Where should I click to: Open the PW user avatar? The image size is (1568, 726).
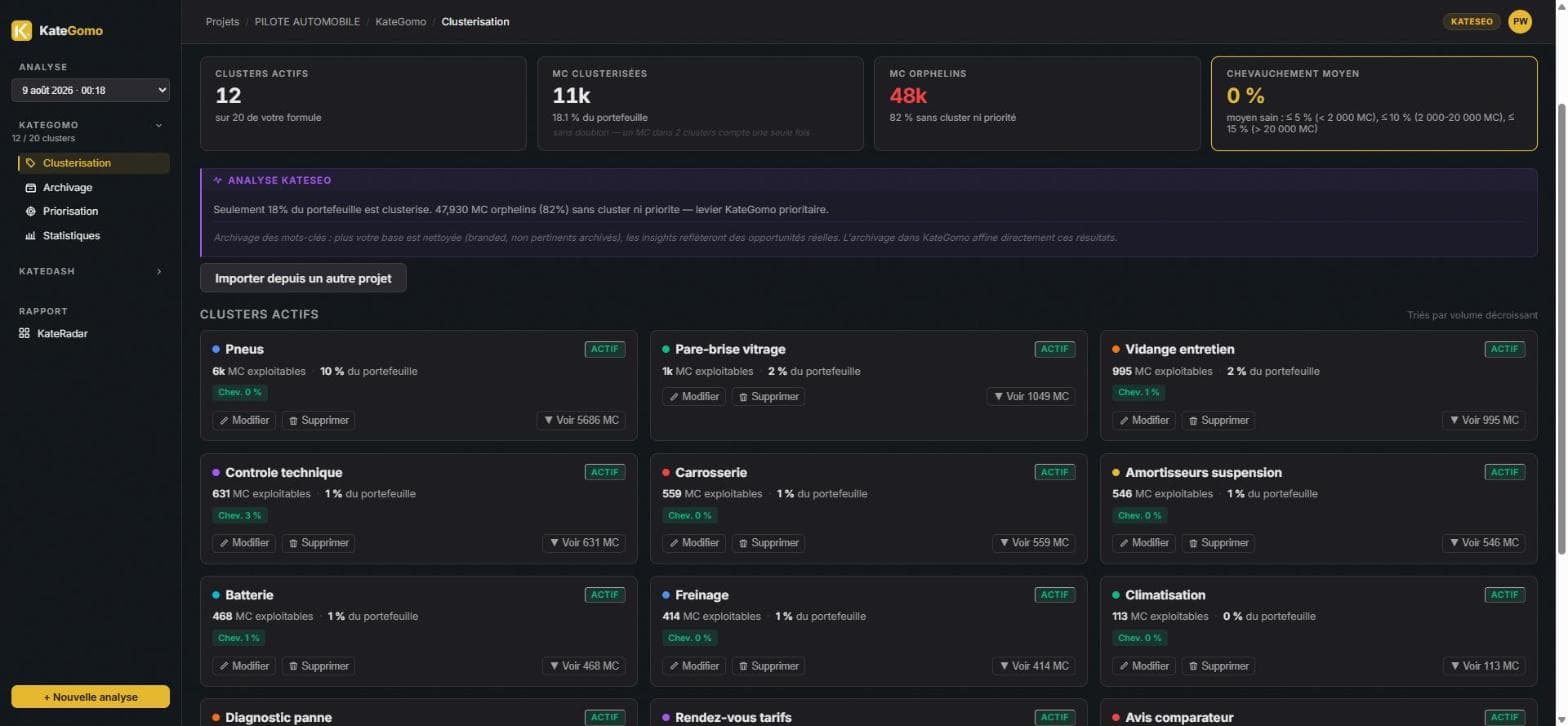tap(1520, 21)
